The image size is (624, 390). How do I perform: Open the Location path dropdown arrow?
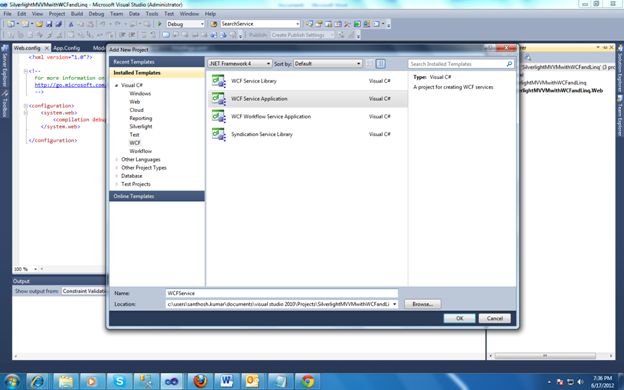394,304
